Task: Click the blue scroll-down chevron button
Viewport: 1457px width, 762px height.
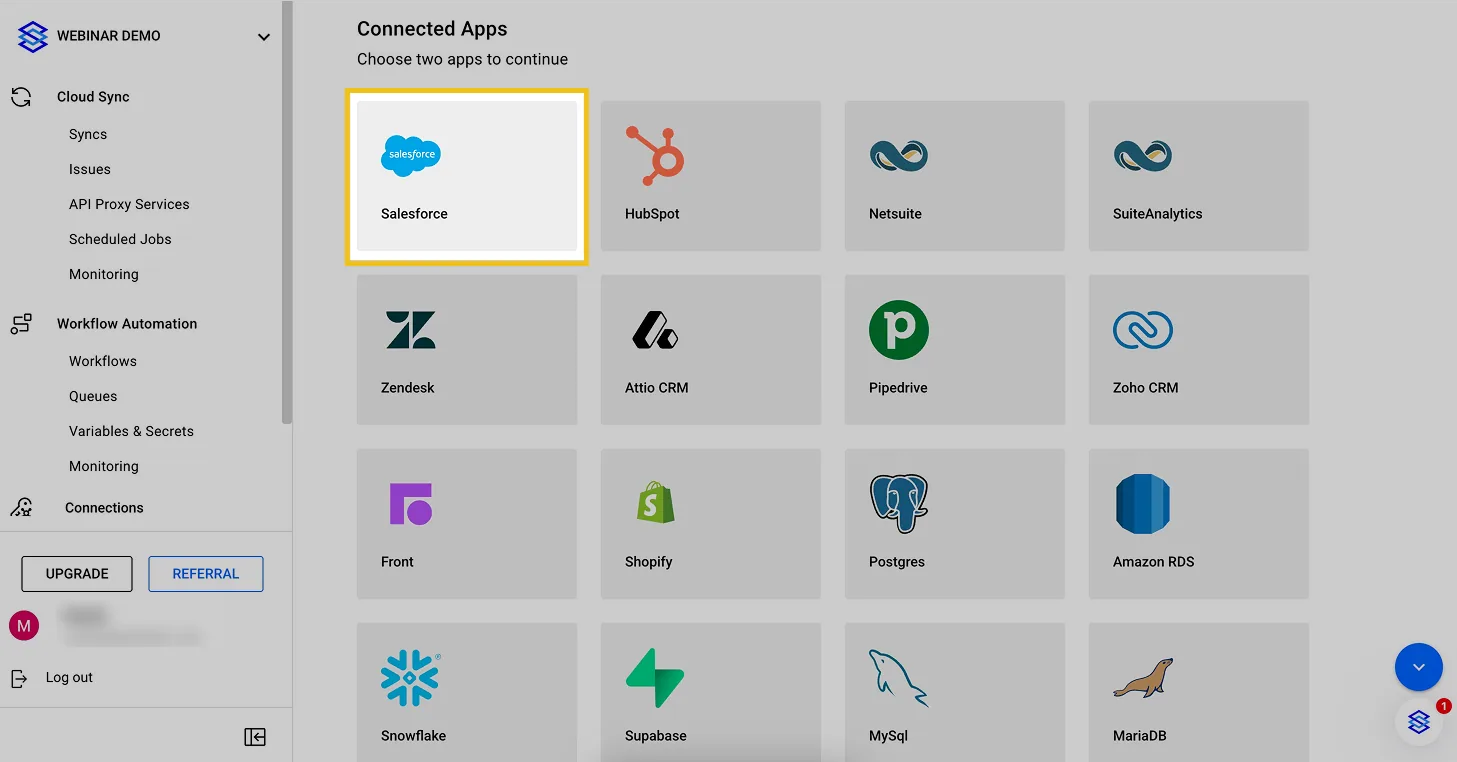Action: pos(1419,667)
